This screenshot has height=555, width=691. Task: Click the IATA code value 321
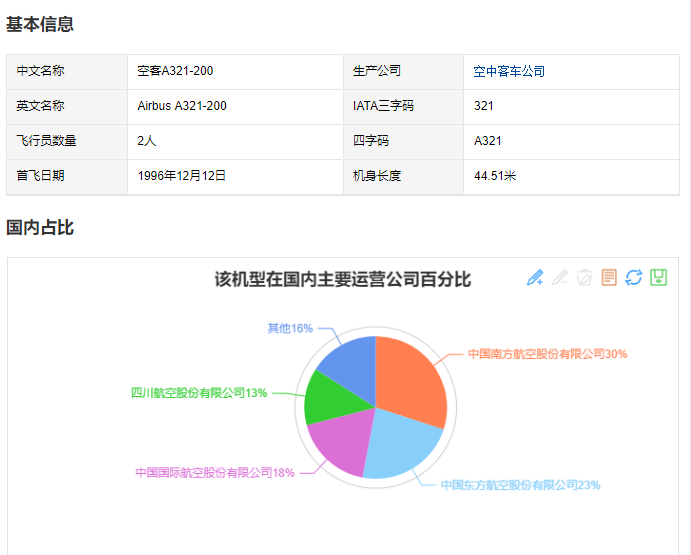[x=572, y=106]
